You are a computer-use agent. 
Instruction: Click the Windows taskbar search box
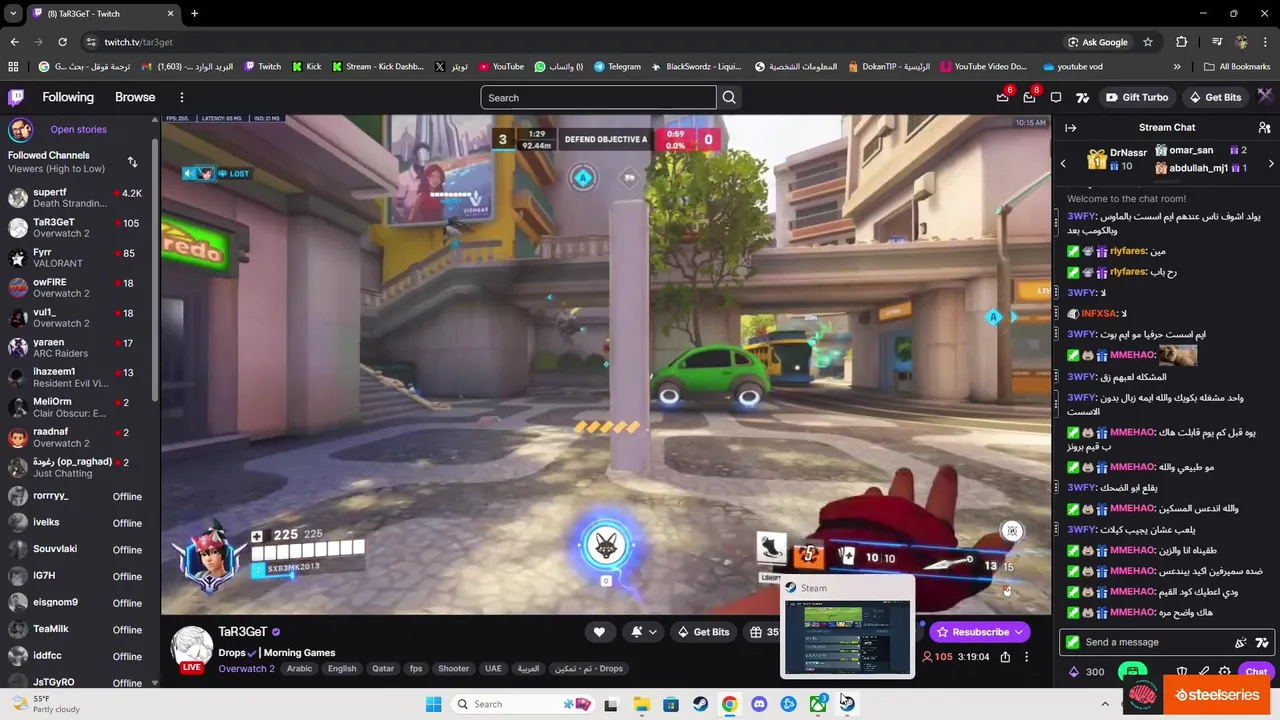click(523, 704)
